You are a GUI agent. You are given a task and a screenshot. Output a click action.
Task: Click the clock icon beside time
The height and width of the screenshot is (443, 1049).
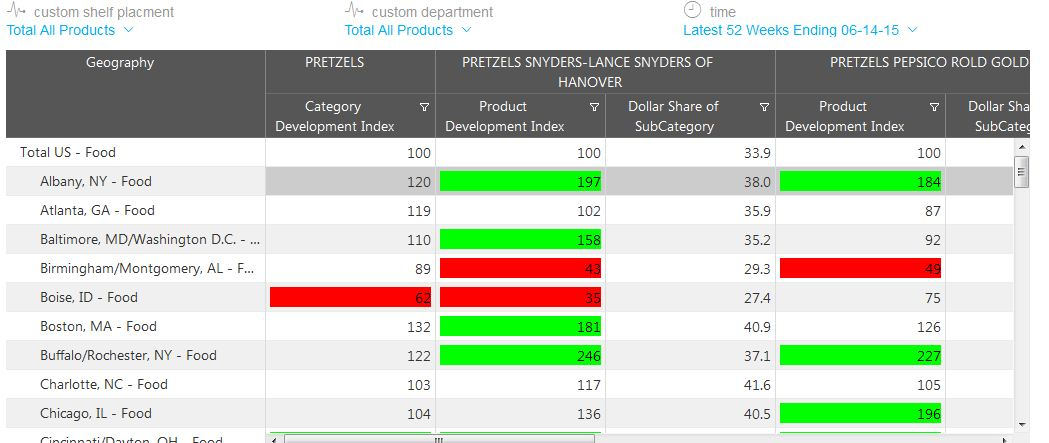[x=692, y=10]
